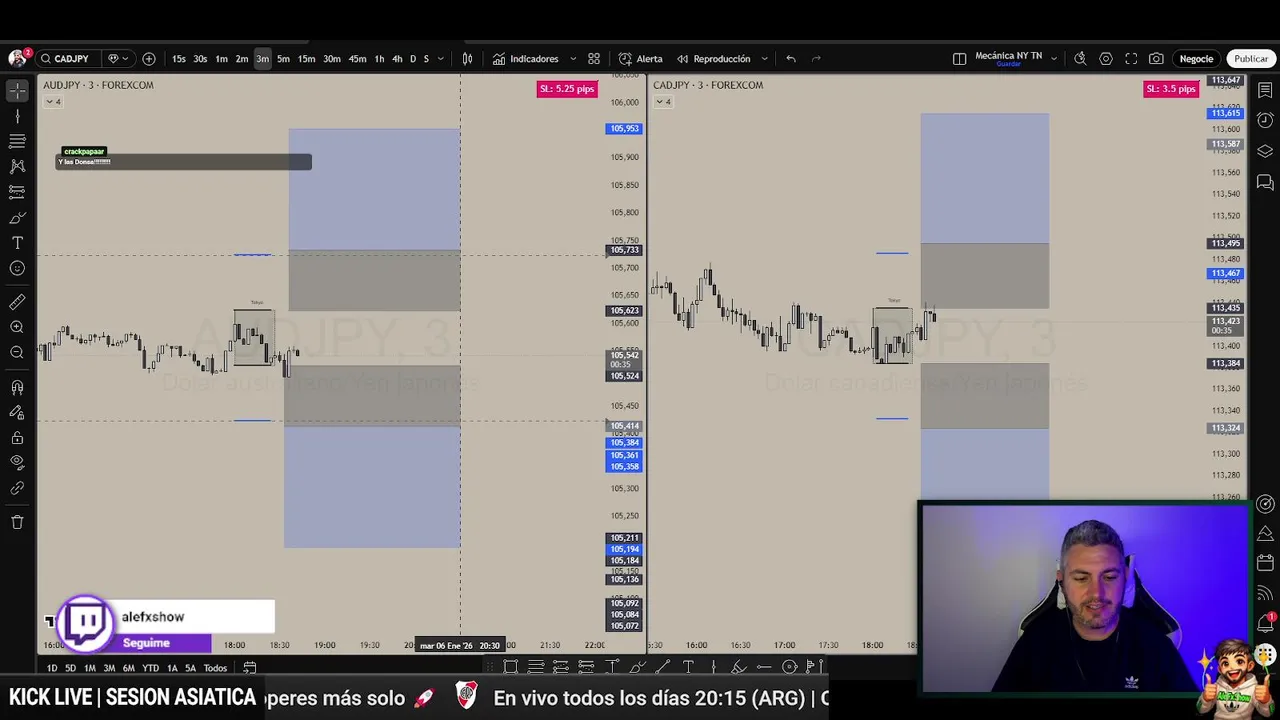Select the 30s timeframe
Image resolution: width=1280 pixels, height=720 pixels.
(200, 59)
